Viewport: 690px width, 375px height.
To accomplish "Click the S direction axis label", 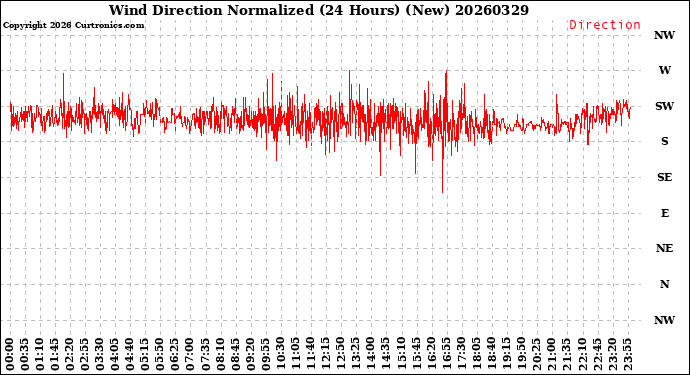I will (x=664, y=141).
